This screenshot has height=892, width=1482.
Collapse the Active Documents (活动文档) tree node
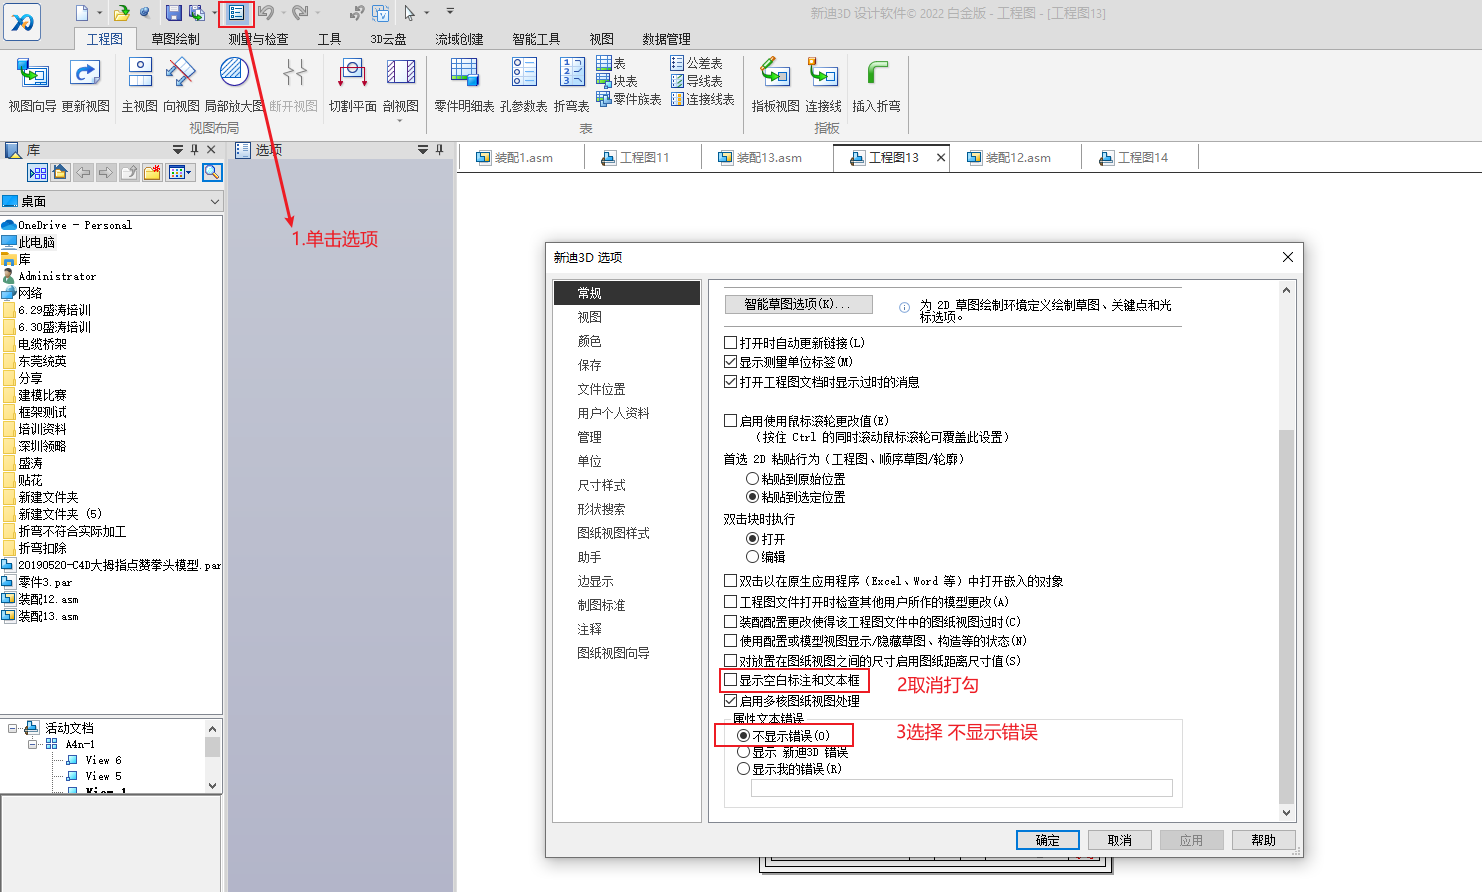pos(13,728)
